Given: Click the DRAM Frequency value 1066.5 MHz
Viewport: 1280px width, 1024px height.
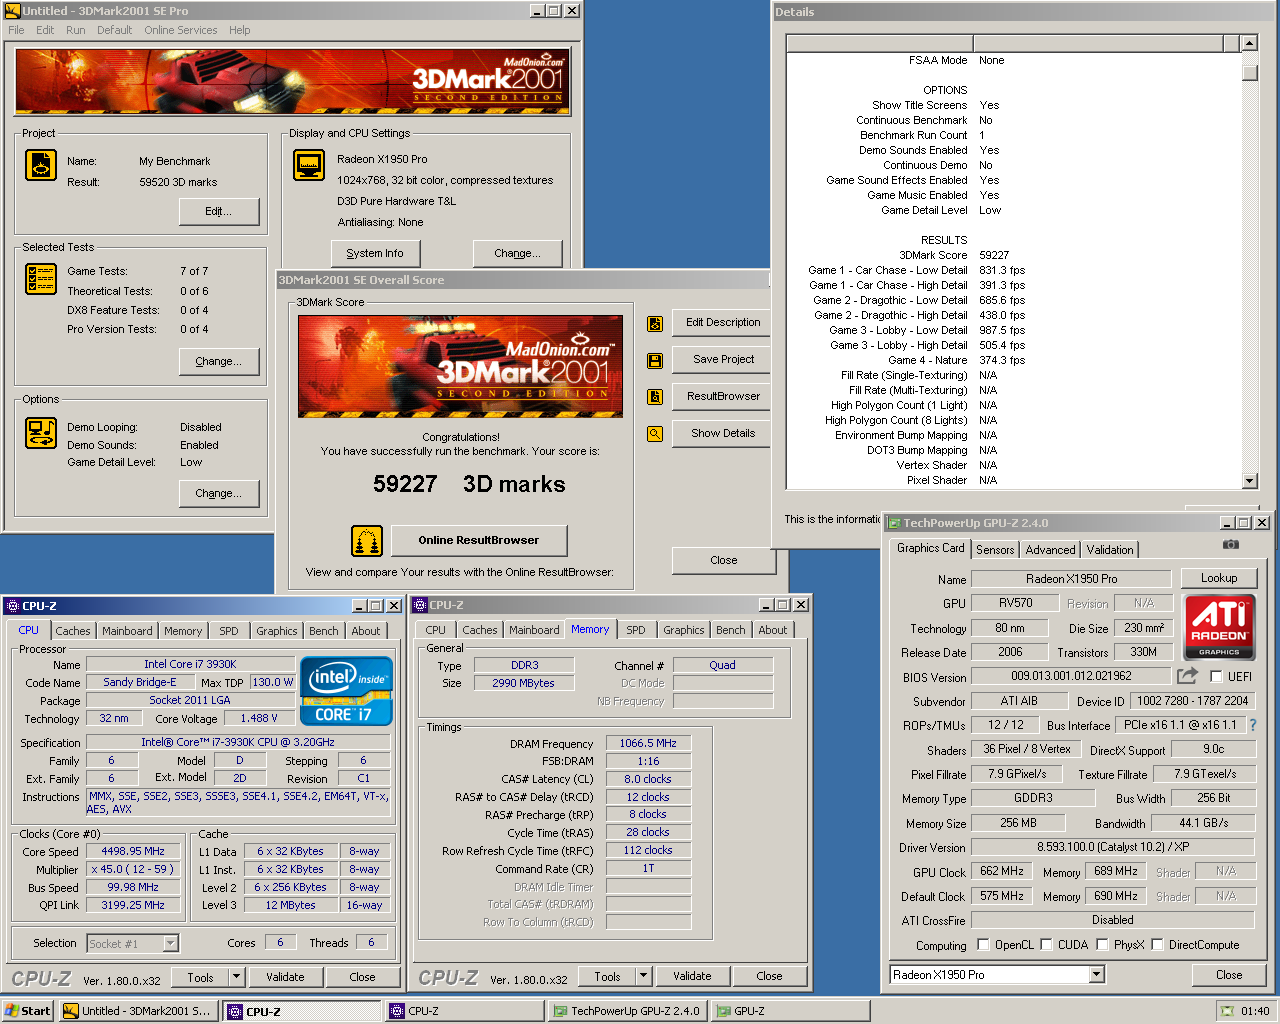Looking at the screenshot, I should [x=648, y=743].
